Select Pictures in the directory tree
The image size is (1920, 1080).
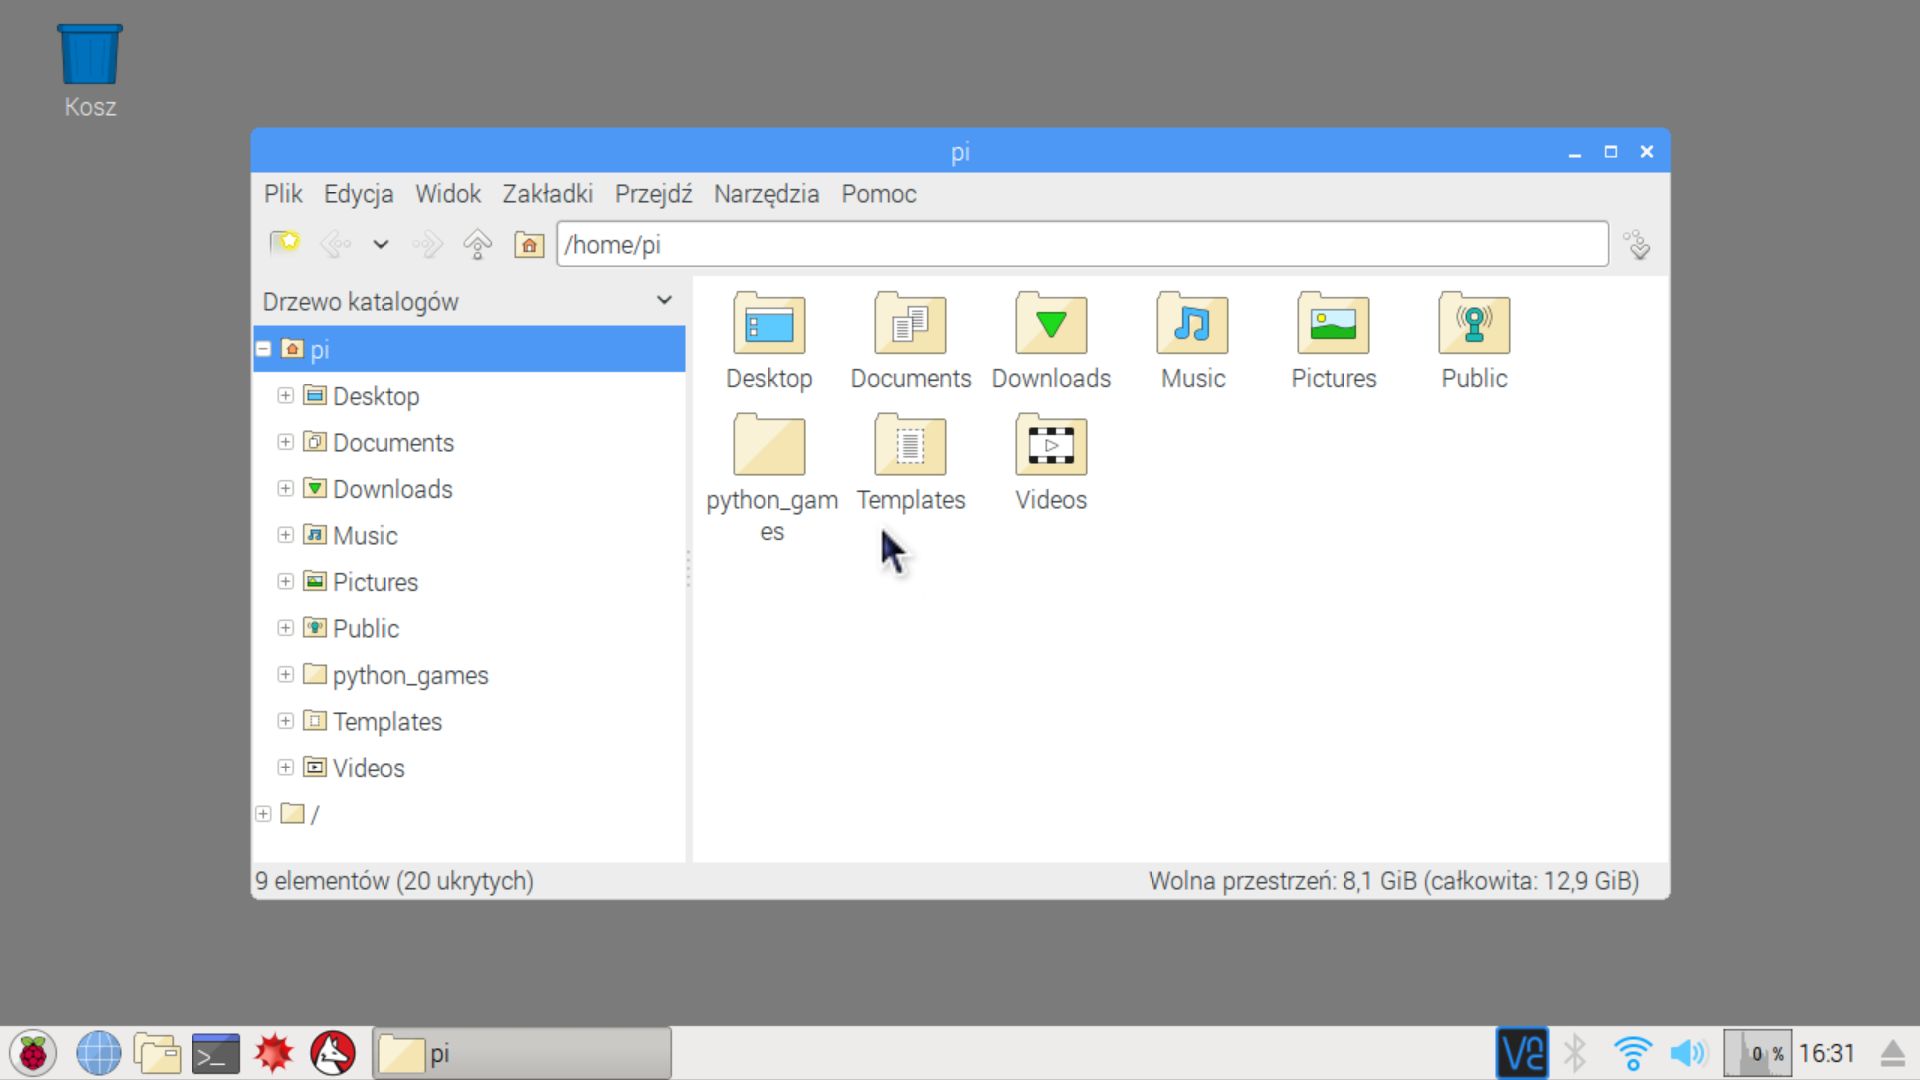click(375, 582)
